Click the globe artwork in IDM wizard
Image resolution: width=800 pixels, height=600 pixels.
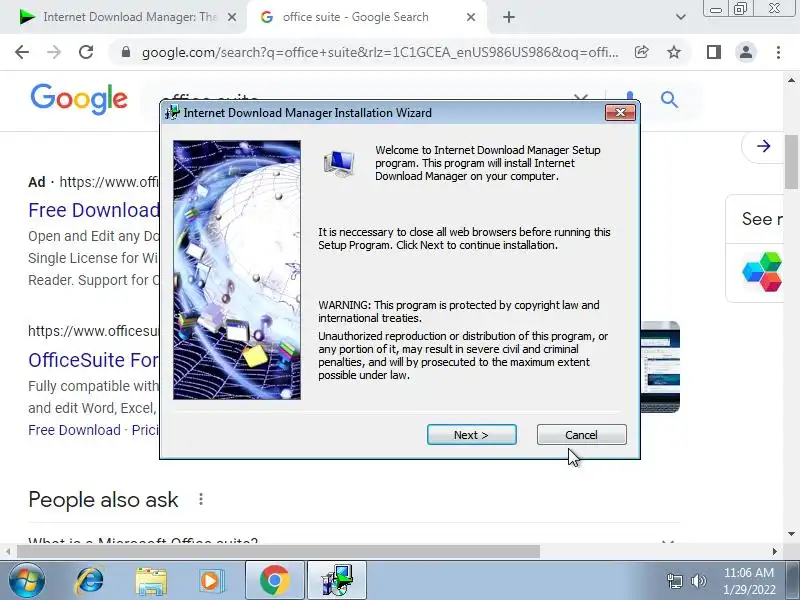(x=237, y=270)
